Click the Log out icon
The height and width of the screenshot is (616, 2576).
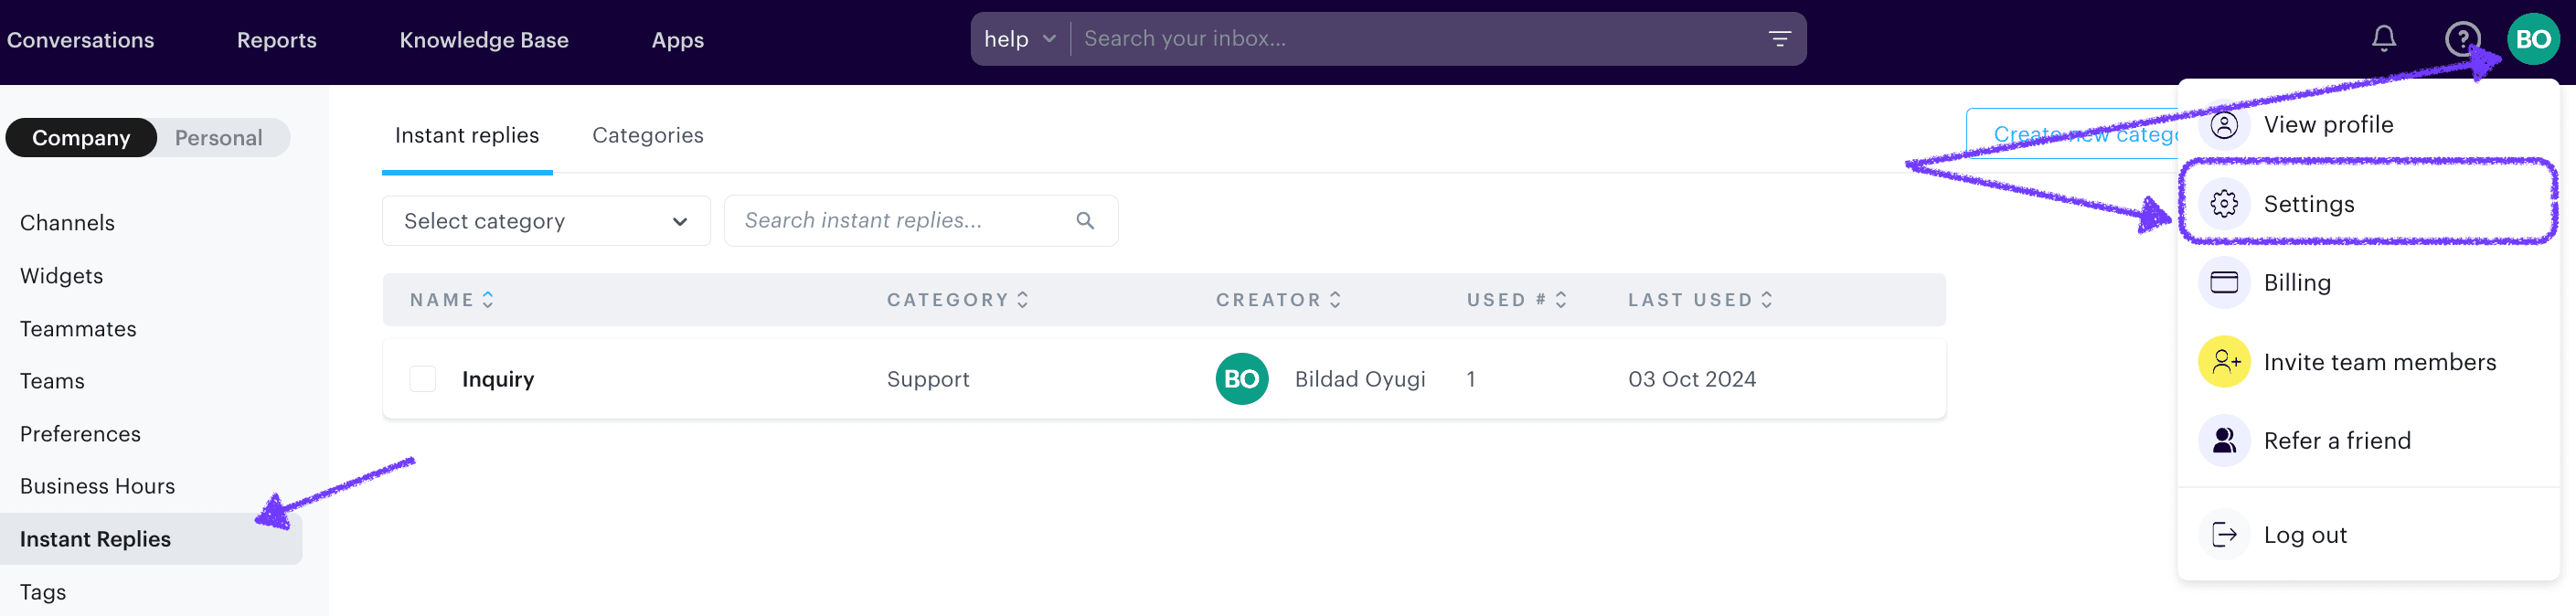coord(2225,534)
